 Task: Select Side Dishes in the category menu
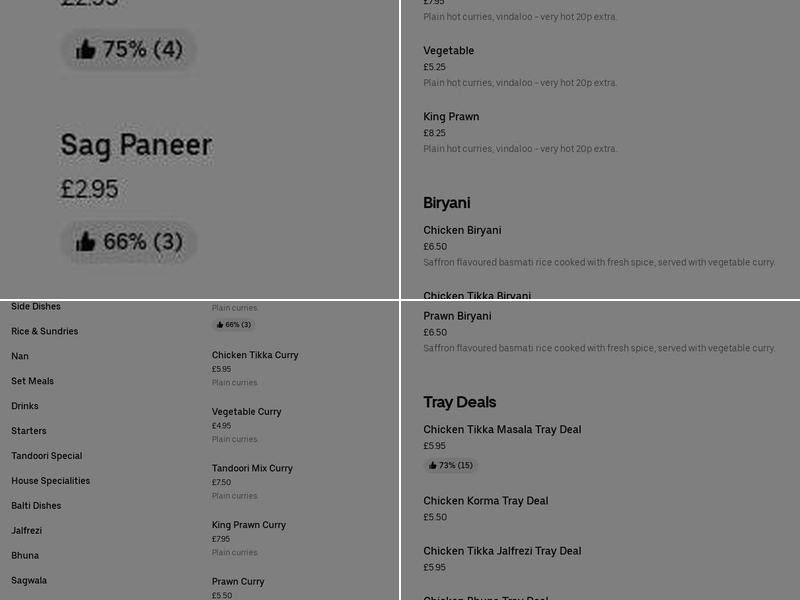[36, 306]
